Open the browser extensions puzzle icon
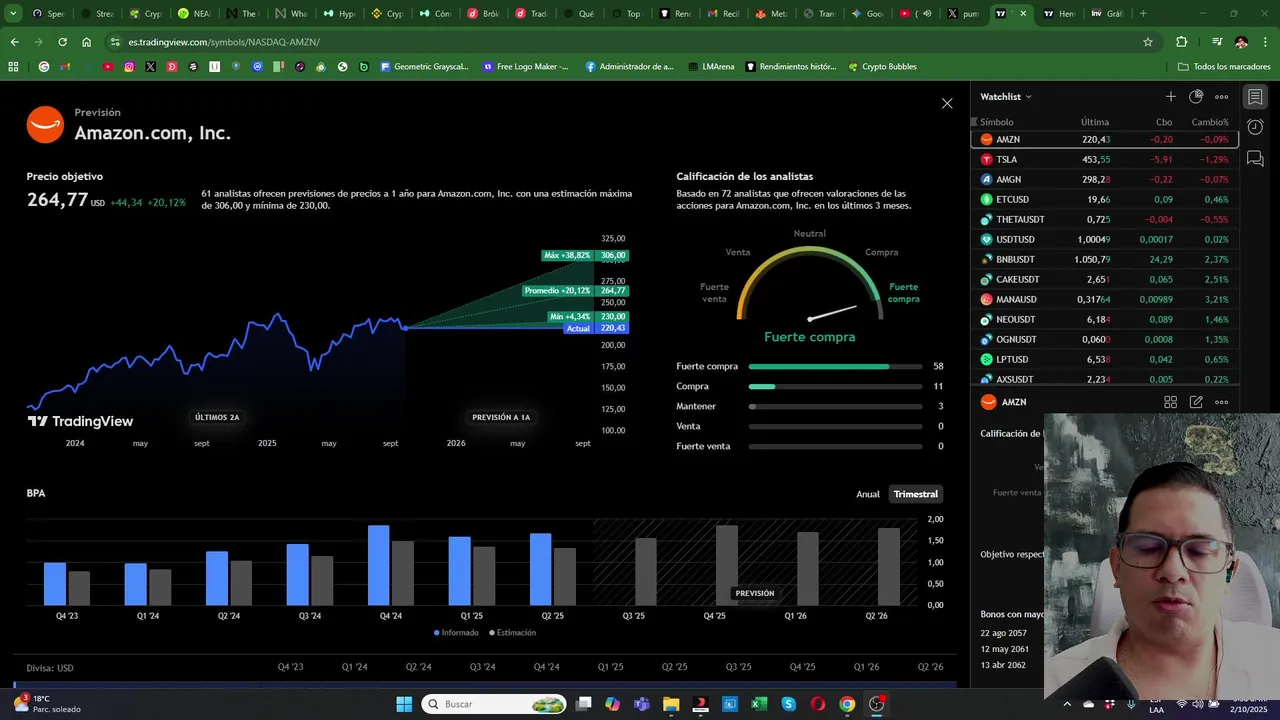This screenshot has width=1280, height=720. coord(1182,42)
